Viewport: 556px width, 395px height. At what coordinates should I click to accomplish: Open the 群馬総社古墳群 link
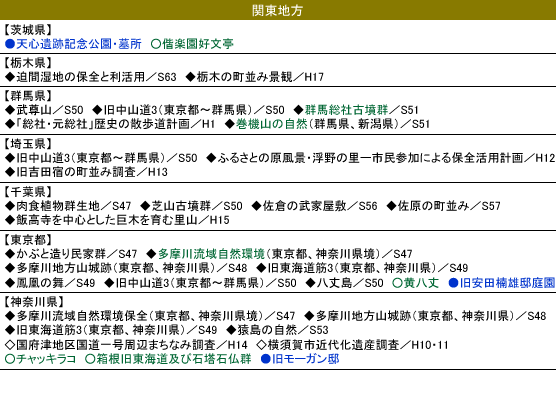coord(346,110)
